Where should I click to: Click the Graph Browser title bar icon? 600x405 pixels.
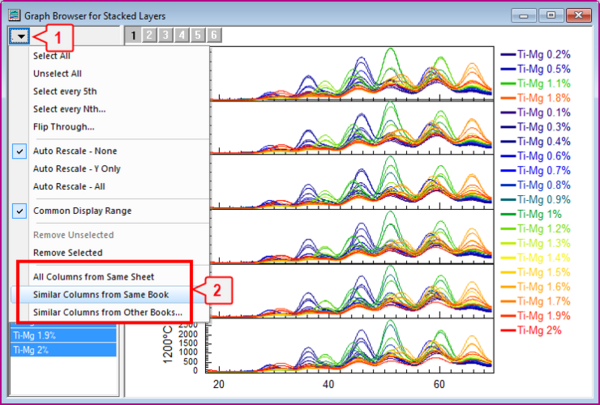point(15,16)
